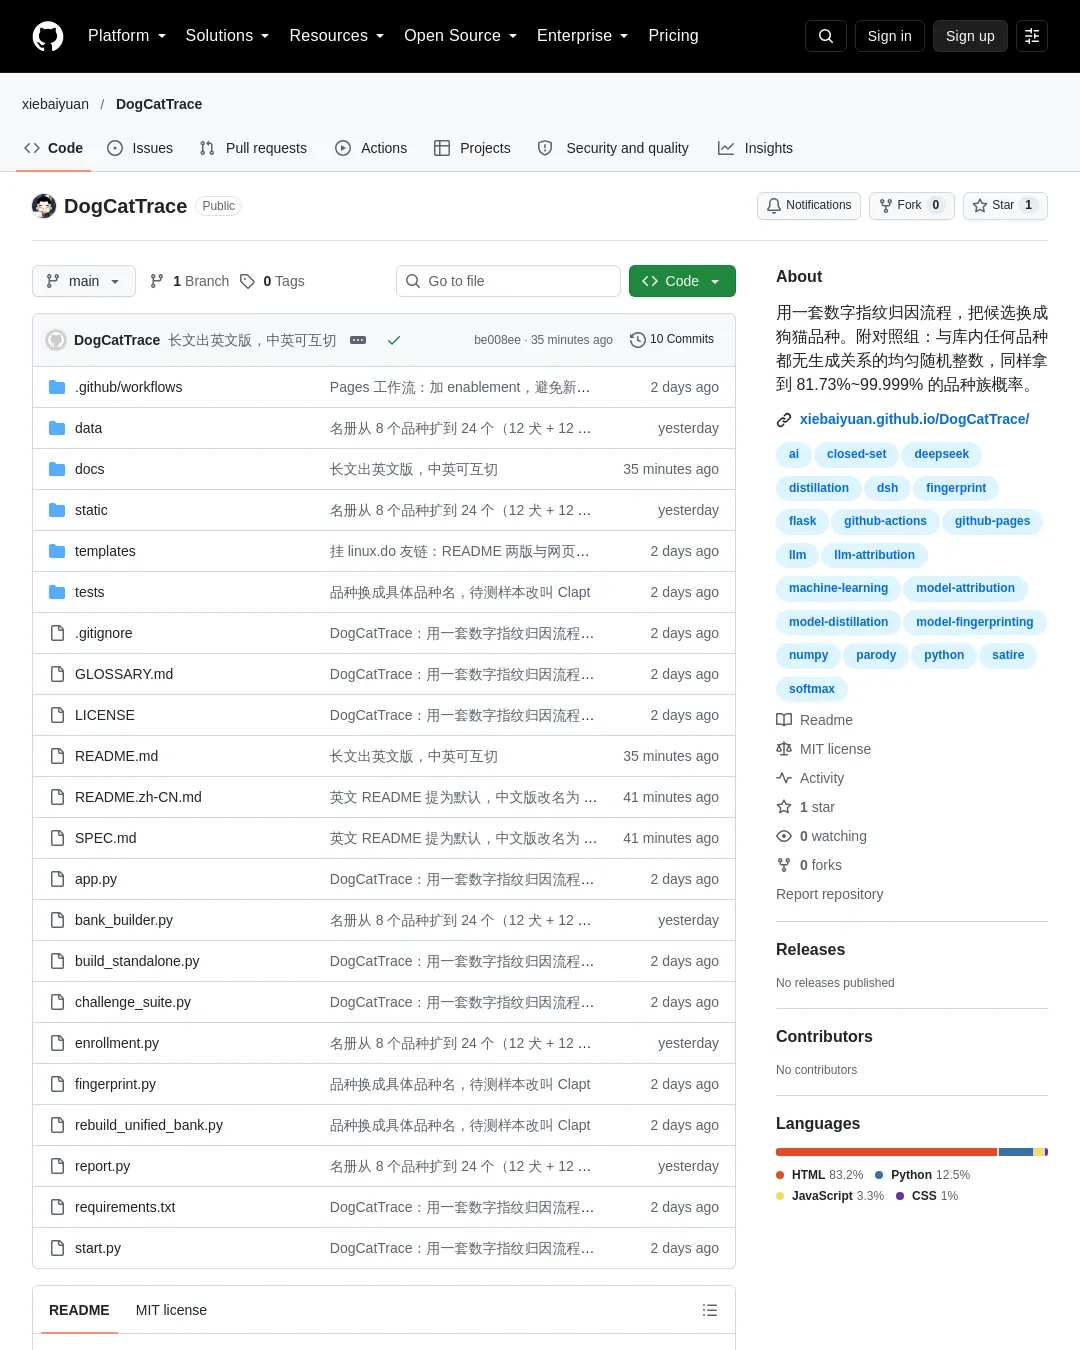Switch to the Actions tab
Viewport: 1080px width, 1350px height.
pos(371,148)
